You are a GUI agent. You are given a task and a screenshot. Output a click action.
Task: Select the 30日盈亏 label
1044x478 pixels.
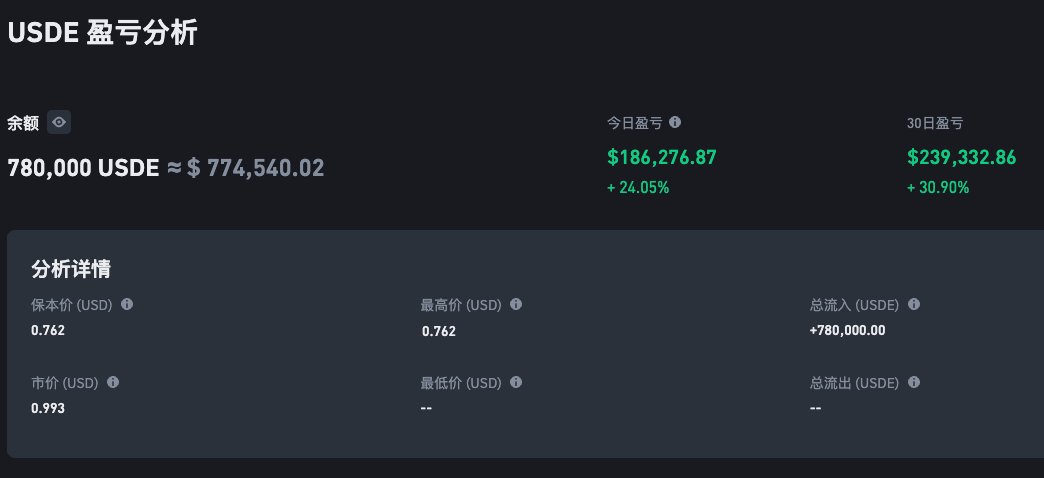(x=935, y=123)
